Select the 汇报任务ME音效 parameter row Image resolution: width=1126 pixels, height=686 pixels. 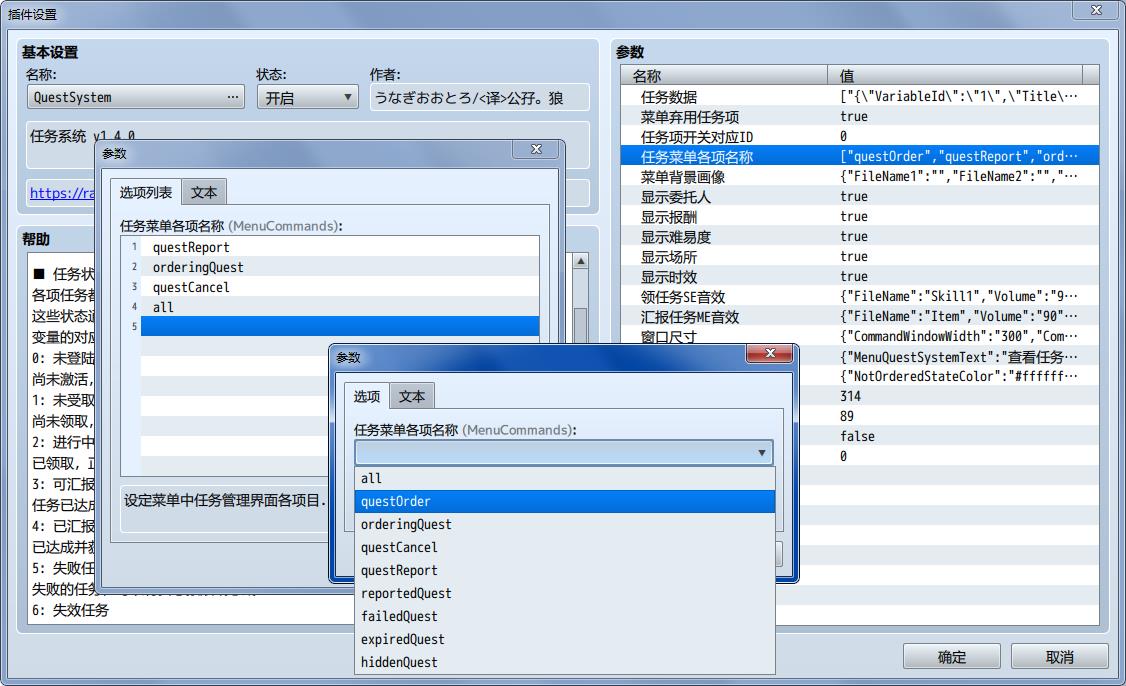click(x=860, y=317)
